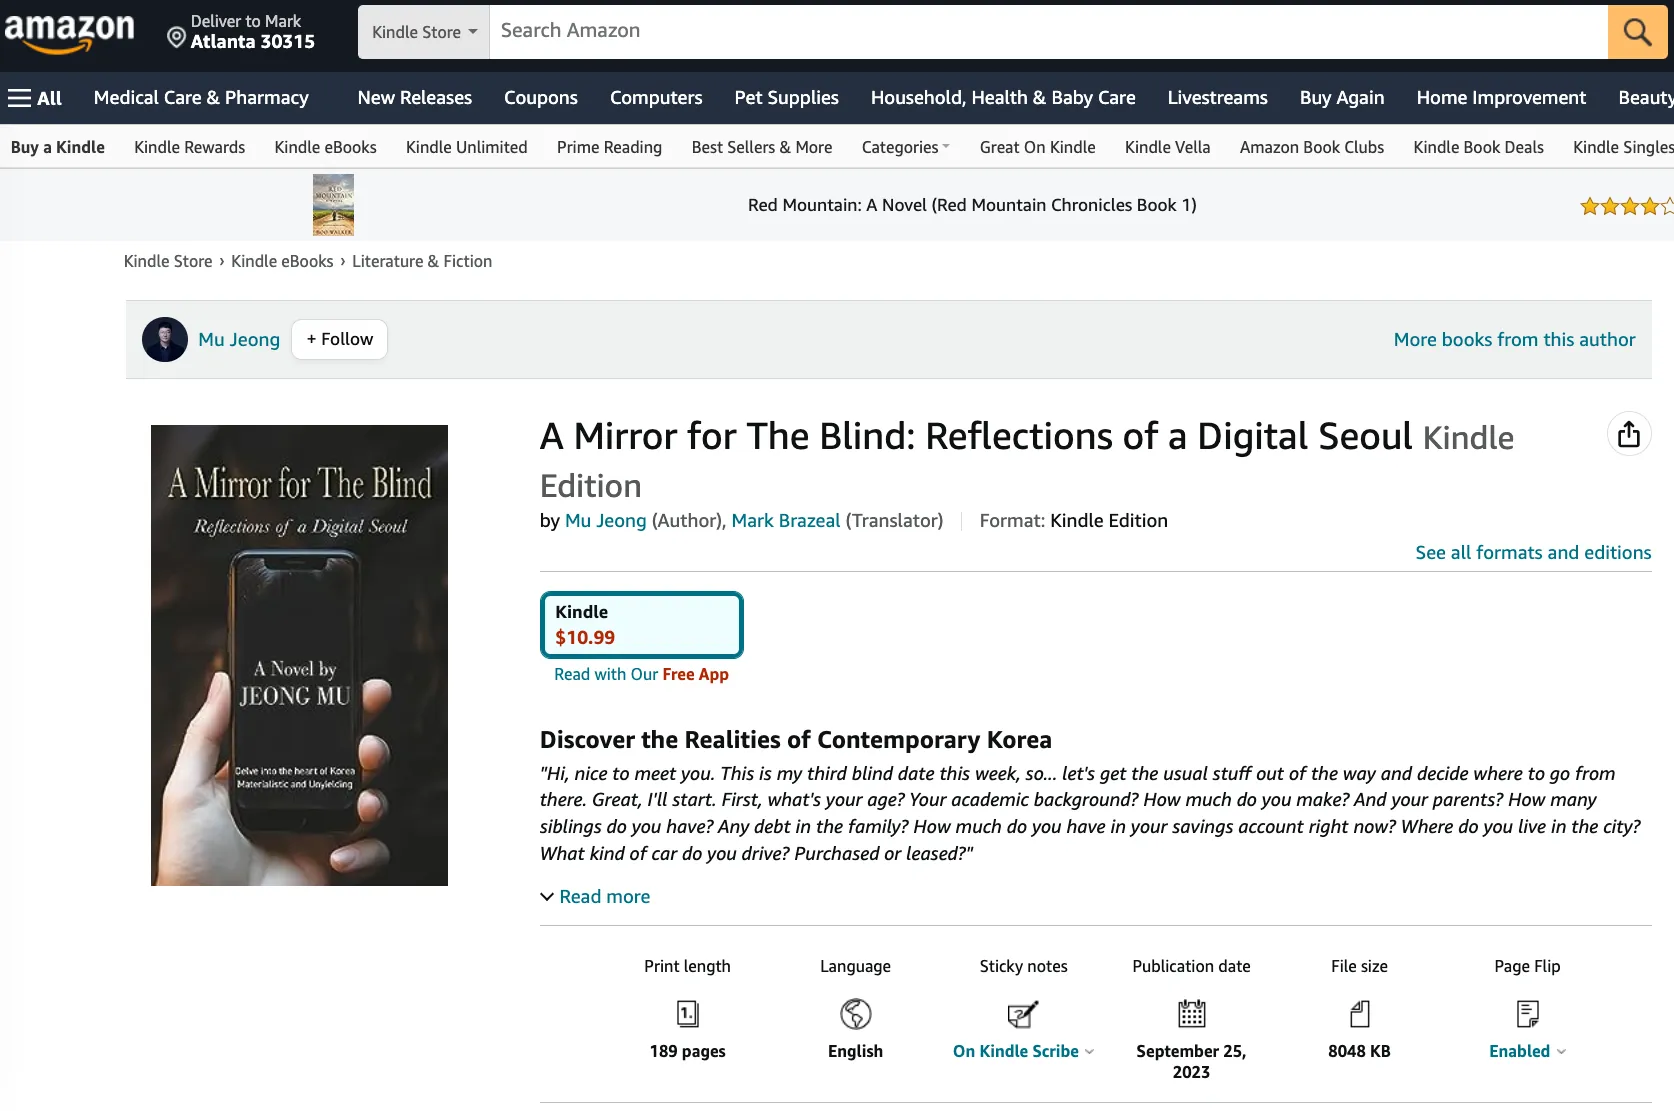Open the All hamburger menu

click(35, 98)
